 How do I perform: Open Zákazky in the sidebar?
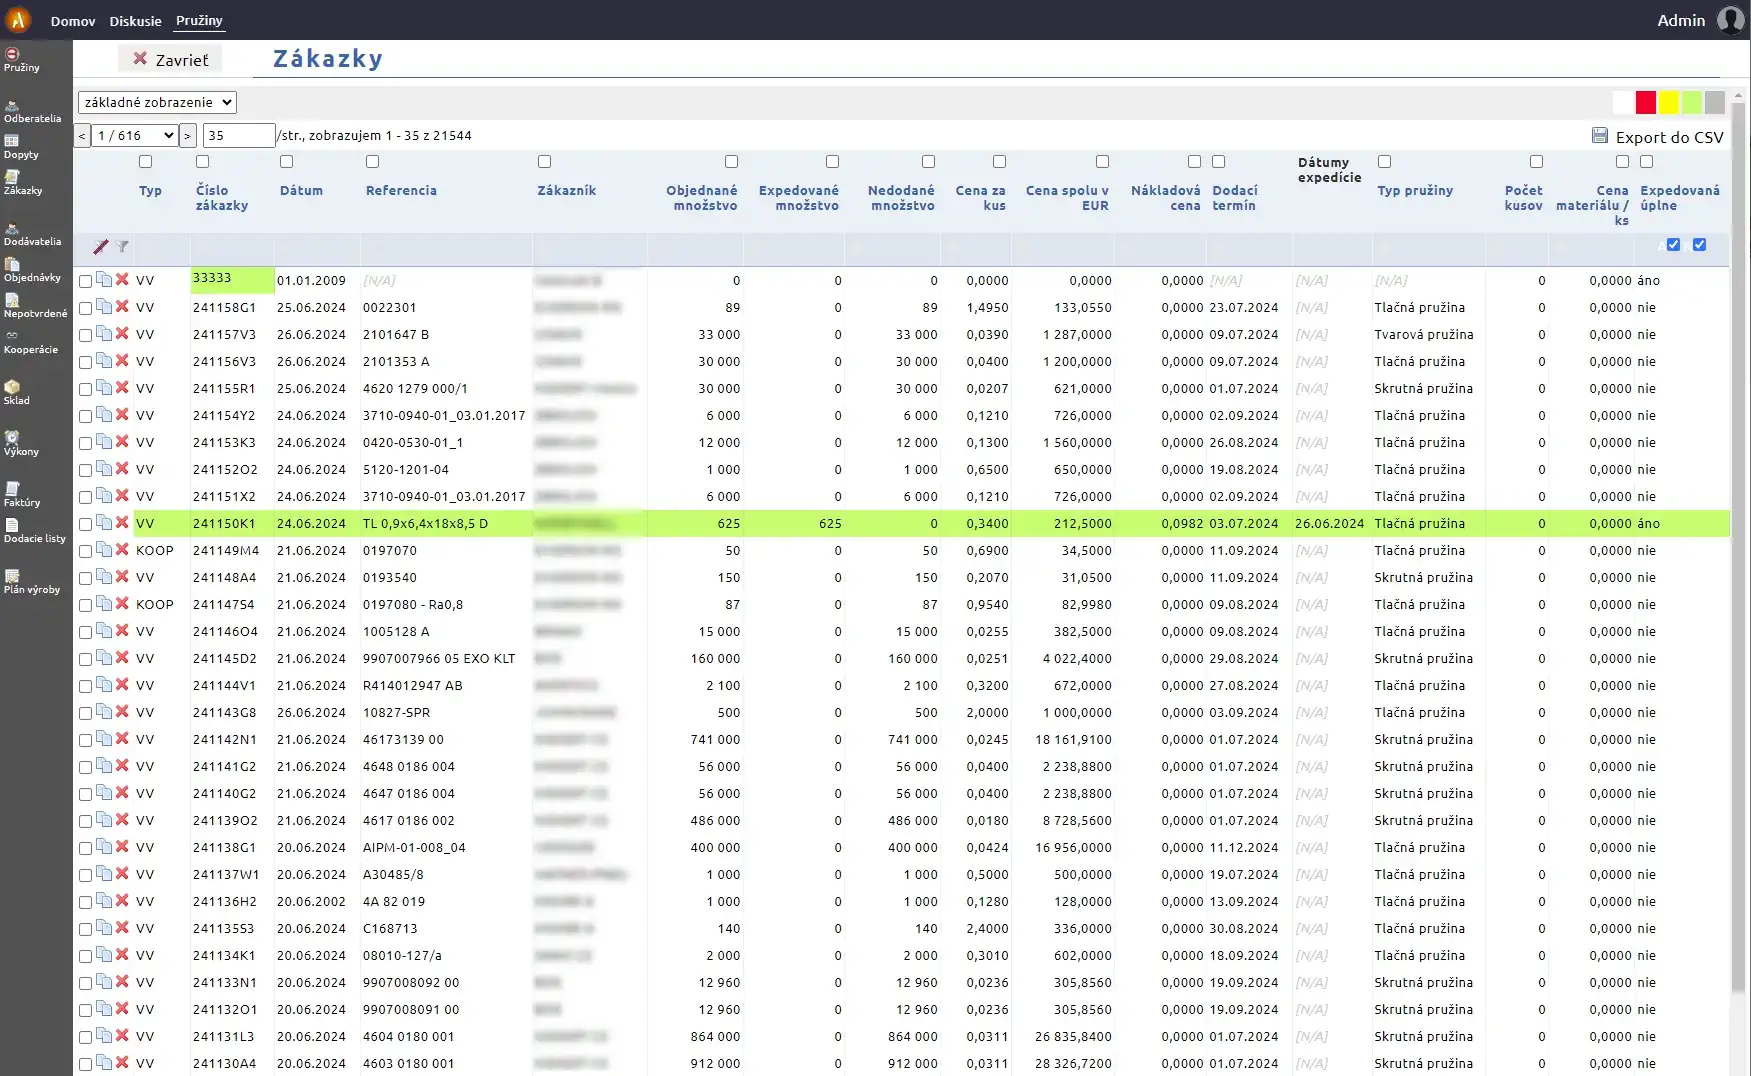(23, 183)
